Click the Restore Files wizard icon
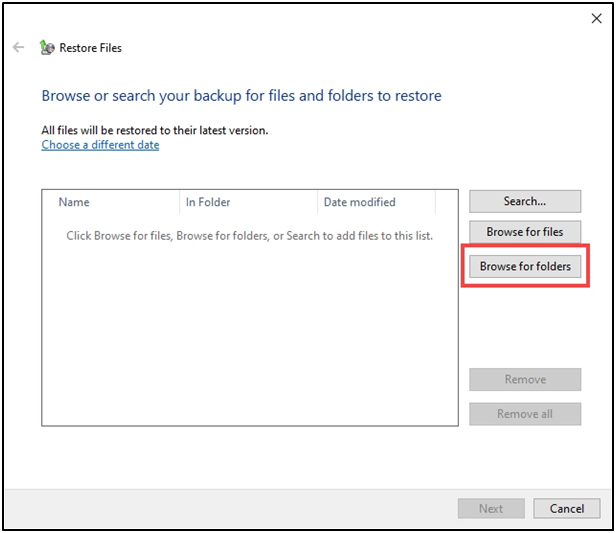The height and width of the screenshot is (533, 616). pos(47,48)
